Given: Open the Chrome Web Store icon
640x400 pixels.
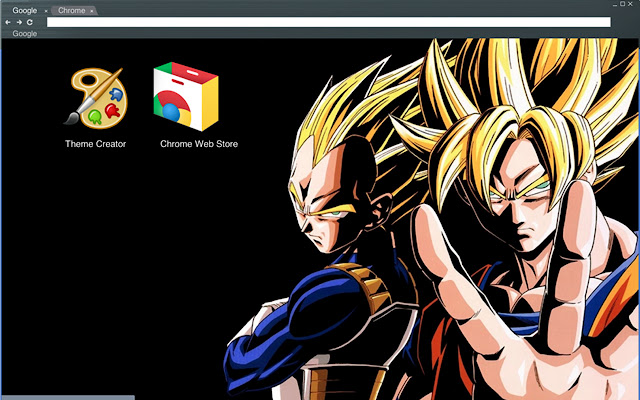Looking at the screenshot, I should (x=186, y=96).
